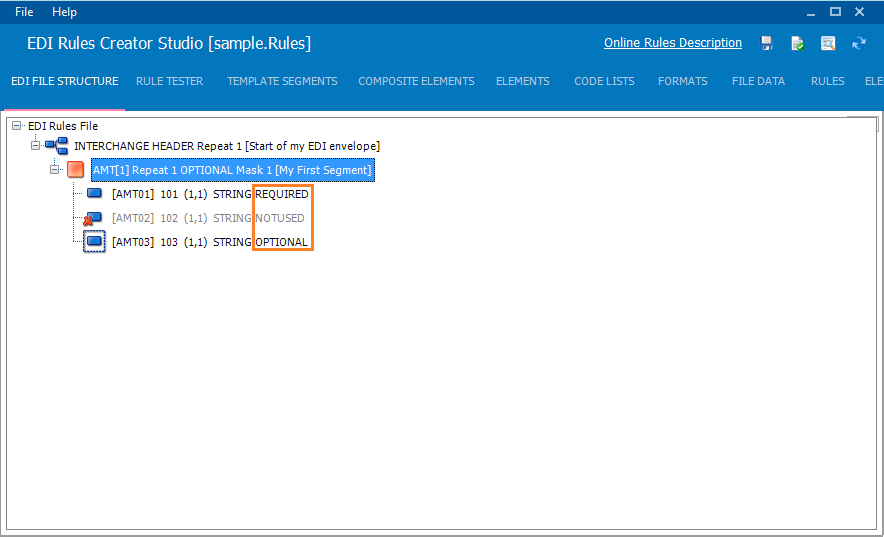Collapse the AMT[1] segment node

(54, 169)
